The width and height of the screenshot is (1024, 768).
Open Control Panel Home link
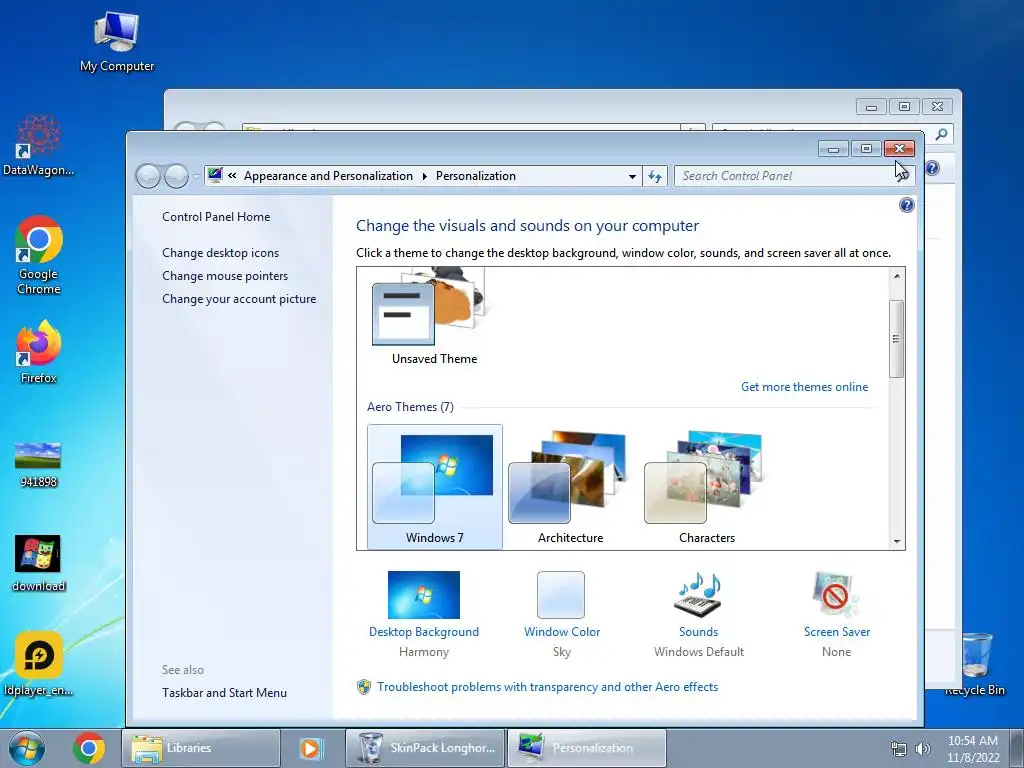pos(216,217)
